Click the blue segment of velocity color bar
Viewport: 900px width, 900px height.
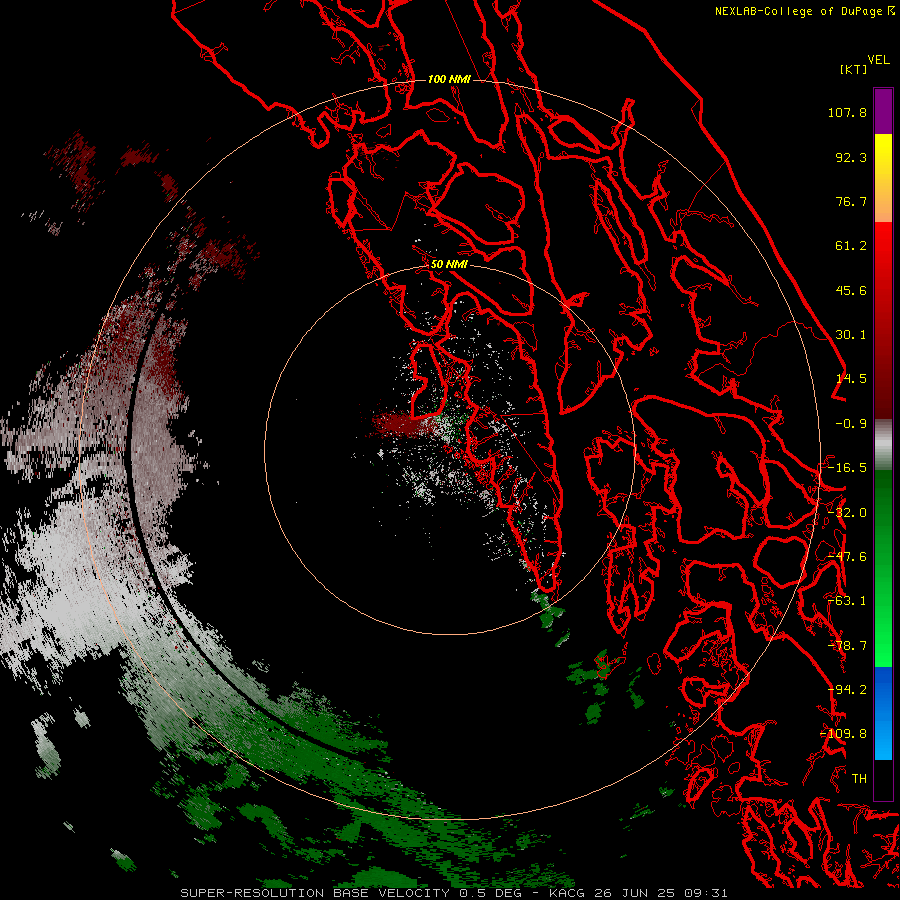pos(883,713)
